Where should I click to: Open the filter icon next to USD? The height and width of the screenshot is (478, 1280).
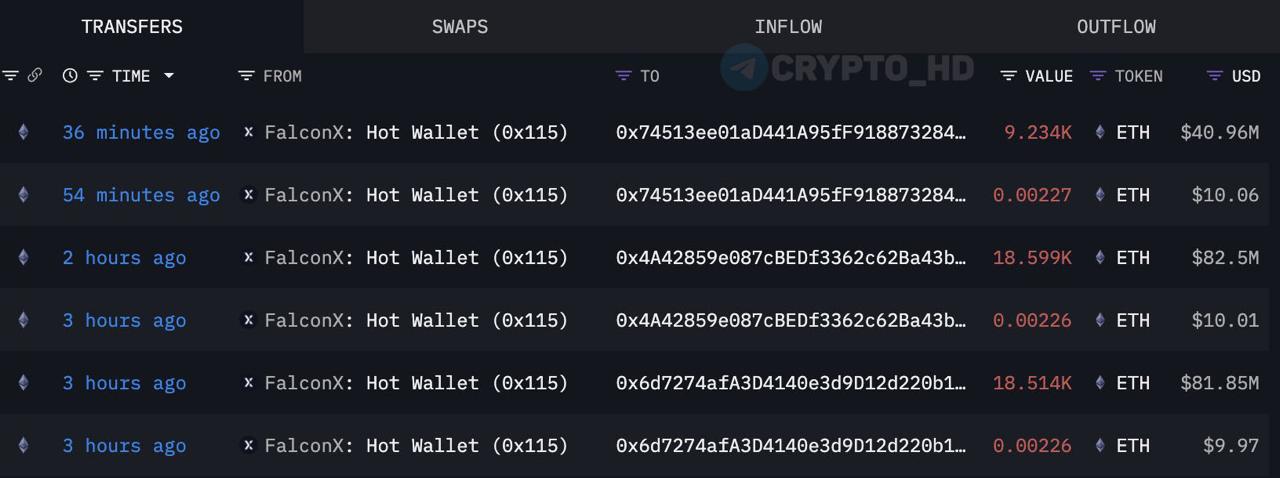point(1215,76)
